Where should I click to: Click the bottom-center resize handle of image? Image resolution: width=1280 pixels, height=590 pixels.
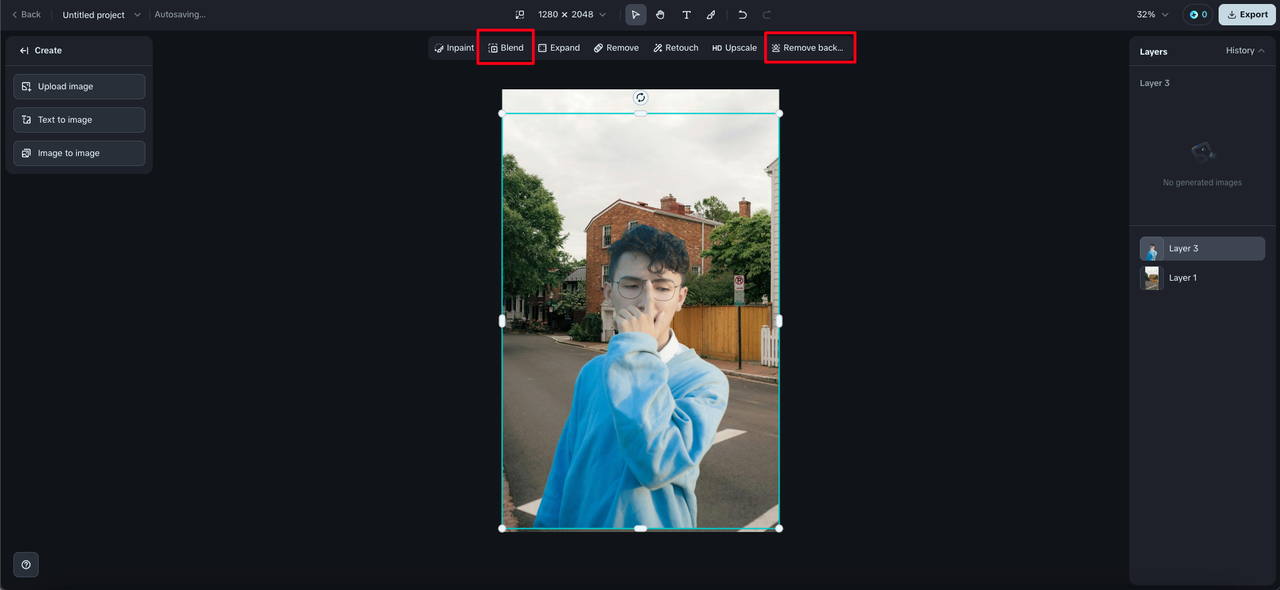click(640, 528)
